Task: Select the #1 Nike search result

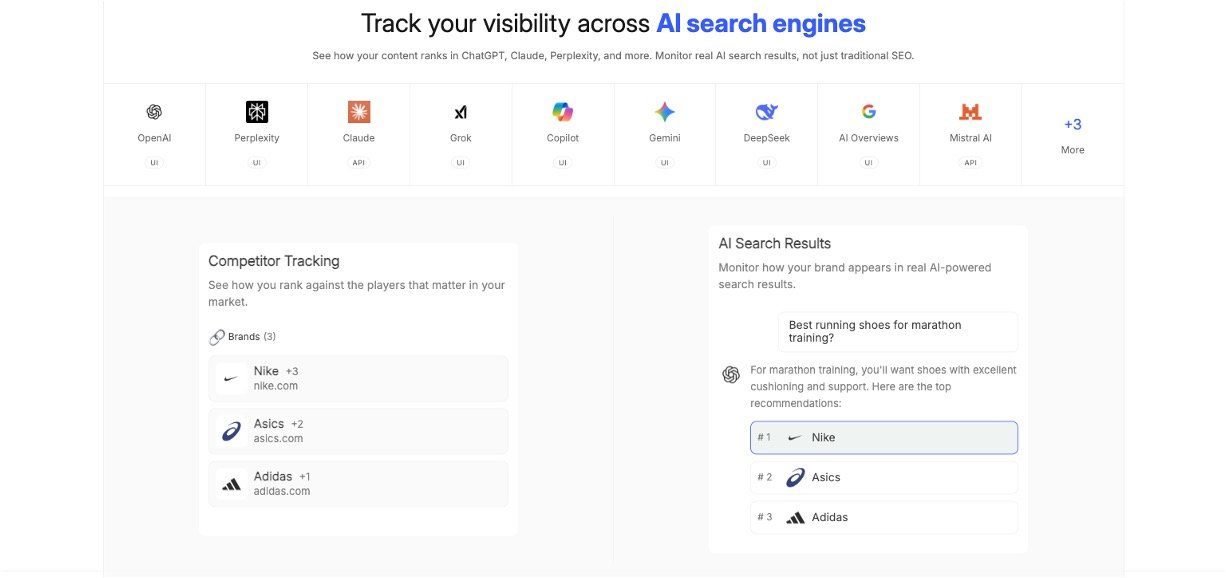Action: point(884,437)
